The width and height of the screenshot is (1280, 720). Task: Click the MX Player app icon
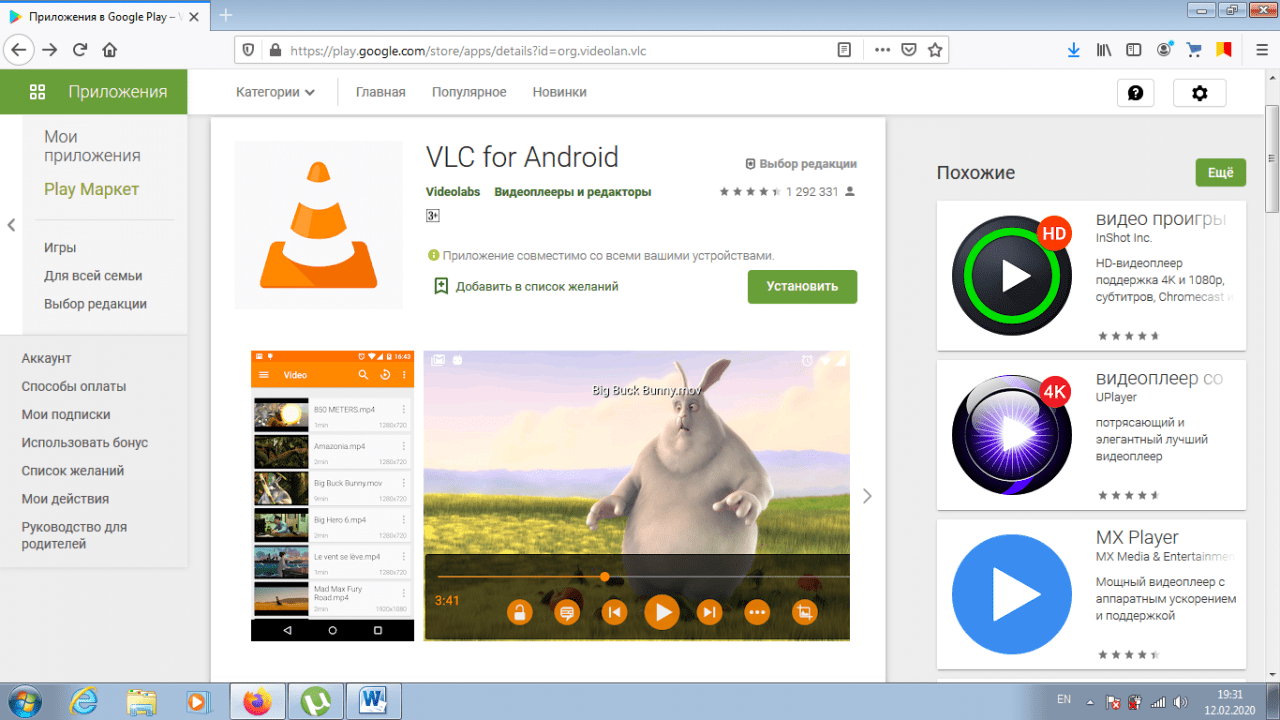pyautogui.click(x=1012, y=594)
